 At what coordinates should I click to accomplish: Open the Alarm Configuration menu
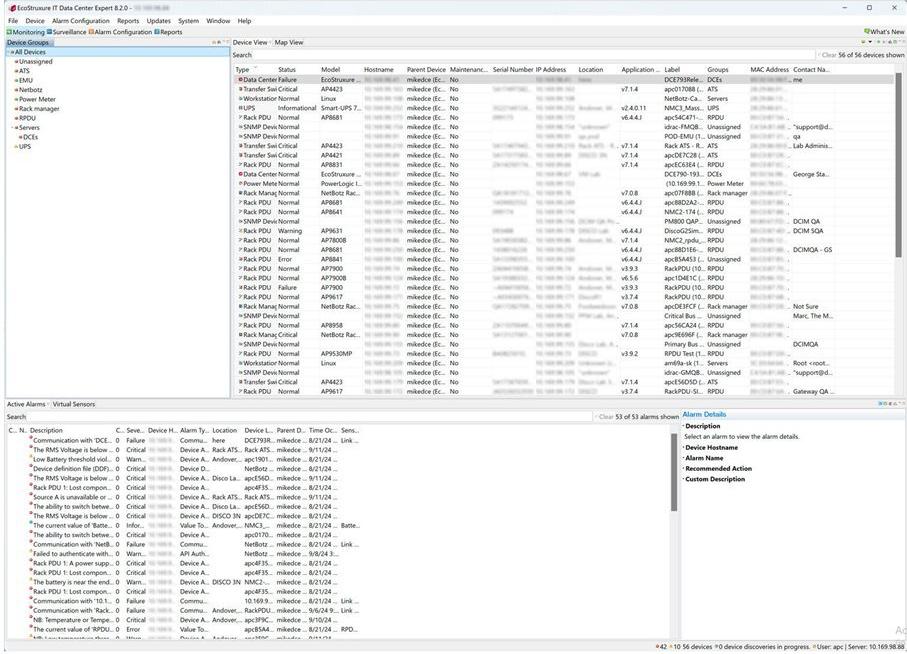80,20
